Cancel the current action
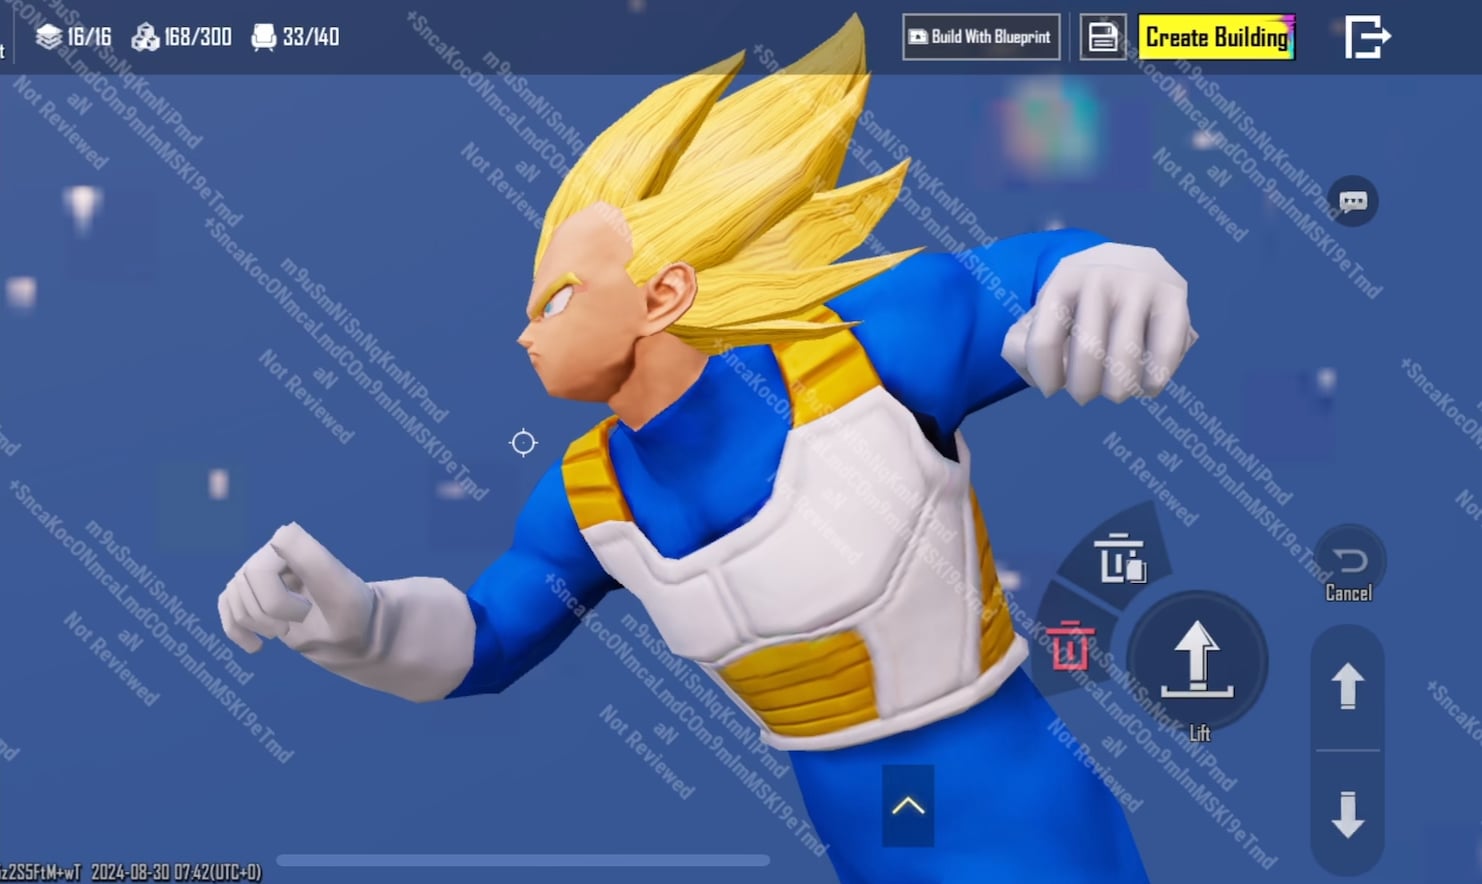 point(1349,566)
